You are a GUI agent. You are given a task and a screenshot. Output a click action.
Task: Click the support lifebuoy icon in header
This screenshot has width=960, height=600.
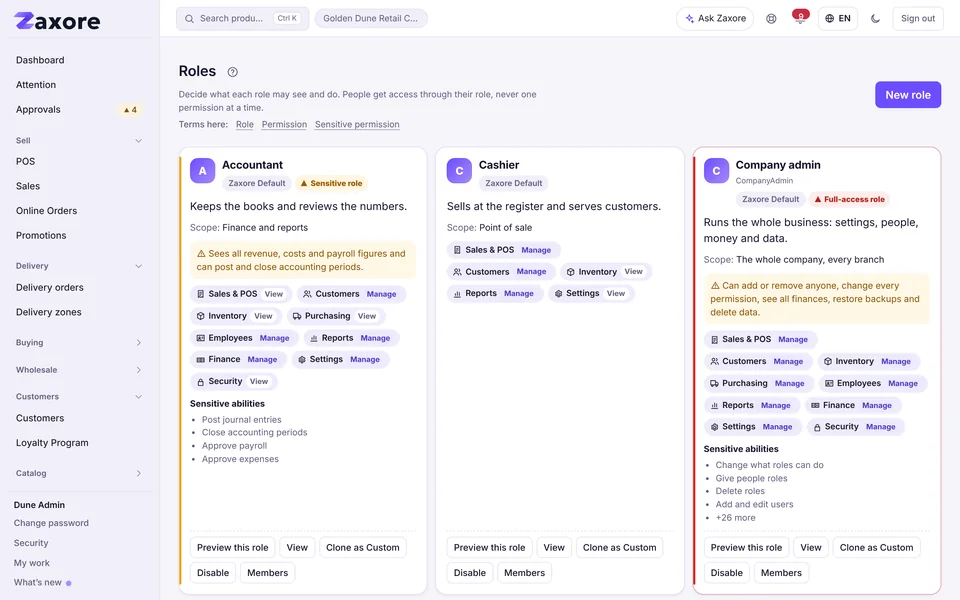pos(771,18)
